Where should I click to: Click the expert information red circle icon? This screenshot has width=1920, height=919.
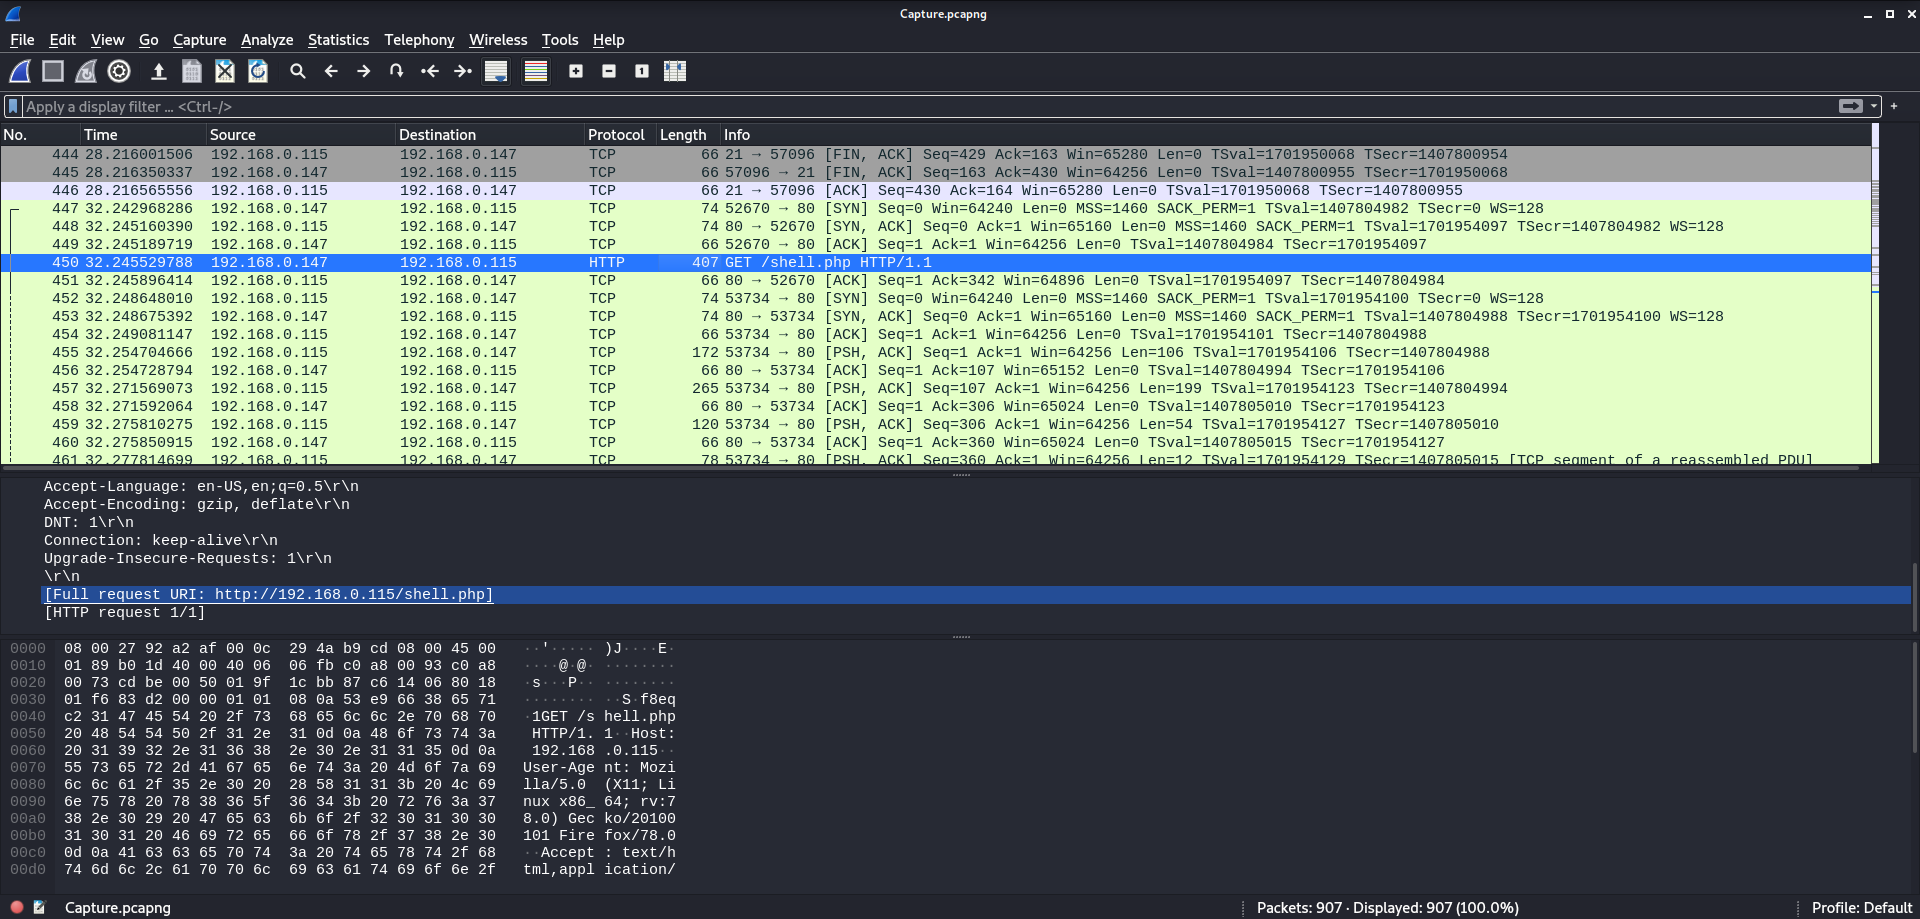17,907
